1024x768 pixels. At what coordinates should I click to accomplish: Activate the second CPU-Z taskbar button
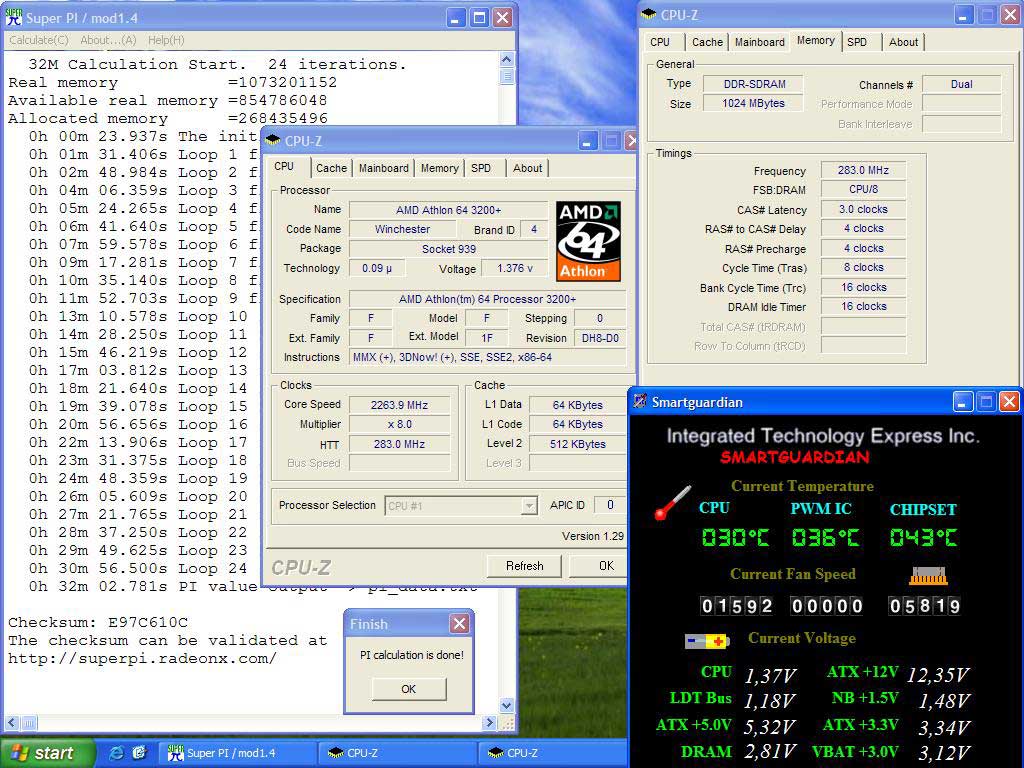click(x=552, y=753)
